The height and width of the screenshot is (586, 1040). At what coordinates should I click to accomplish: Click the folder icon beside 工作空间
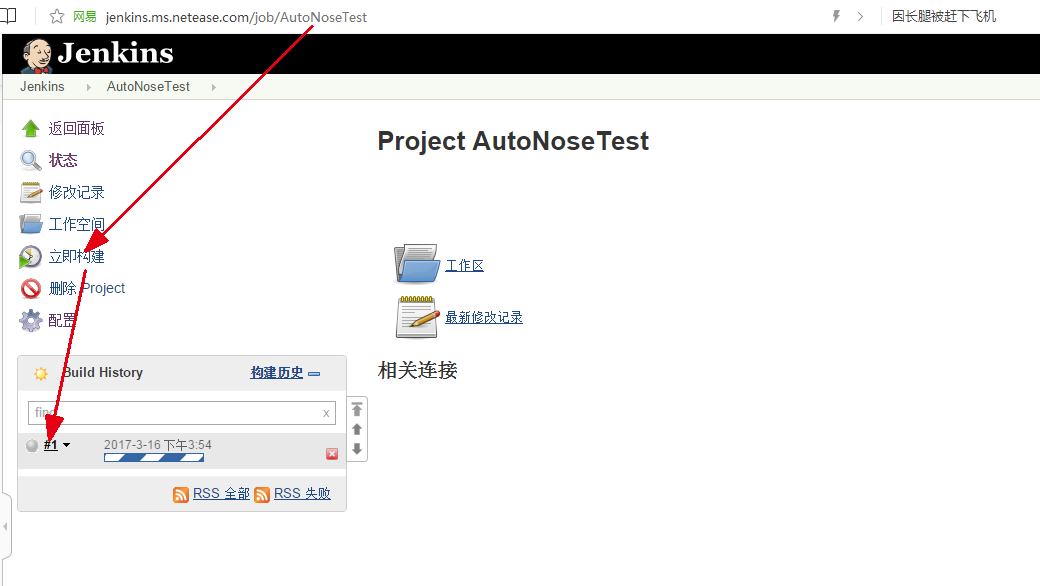(x=31, y=224)
